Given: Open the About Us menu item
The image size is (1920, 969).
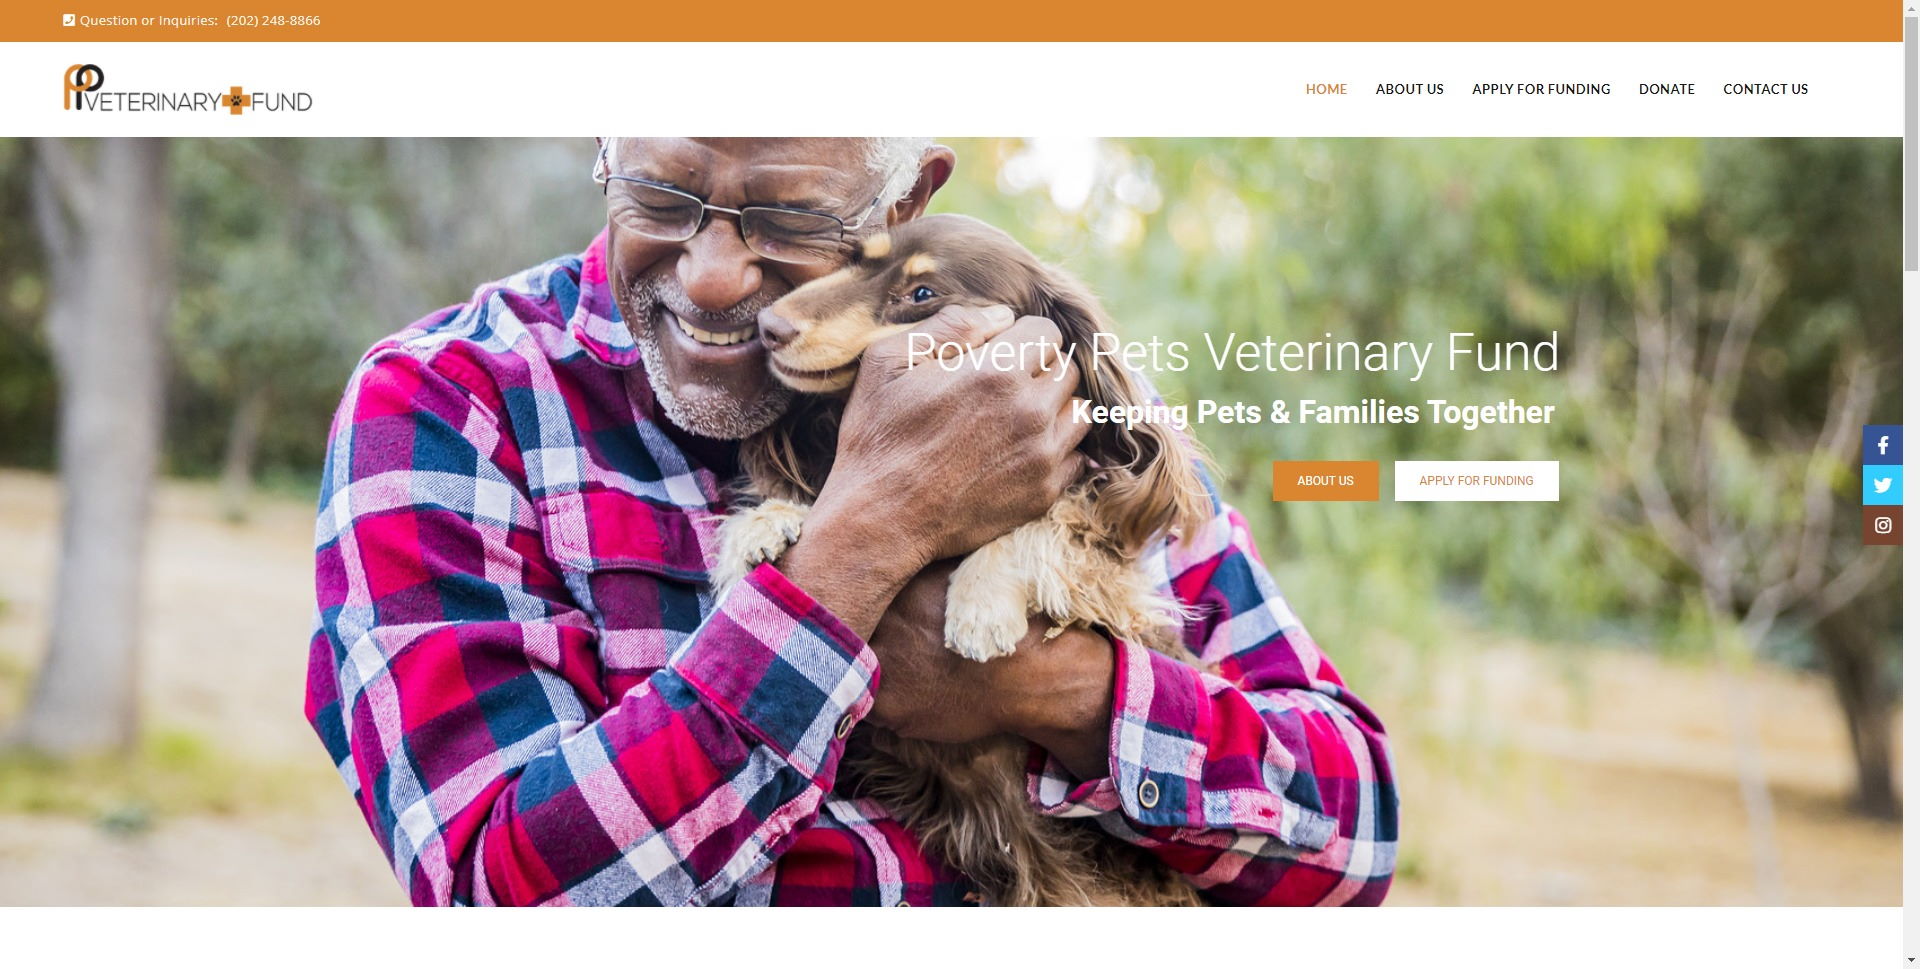Looking at the screenshot, I should point(1409,89).
